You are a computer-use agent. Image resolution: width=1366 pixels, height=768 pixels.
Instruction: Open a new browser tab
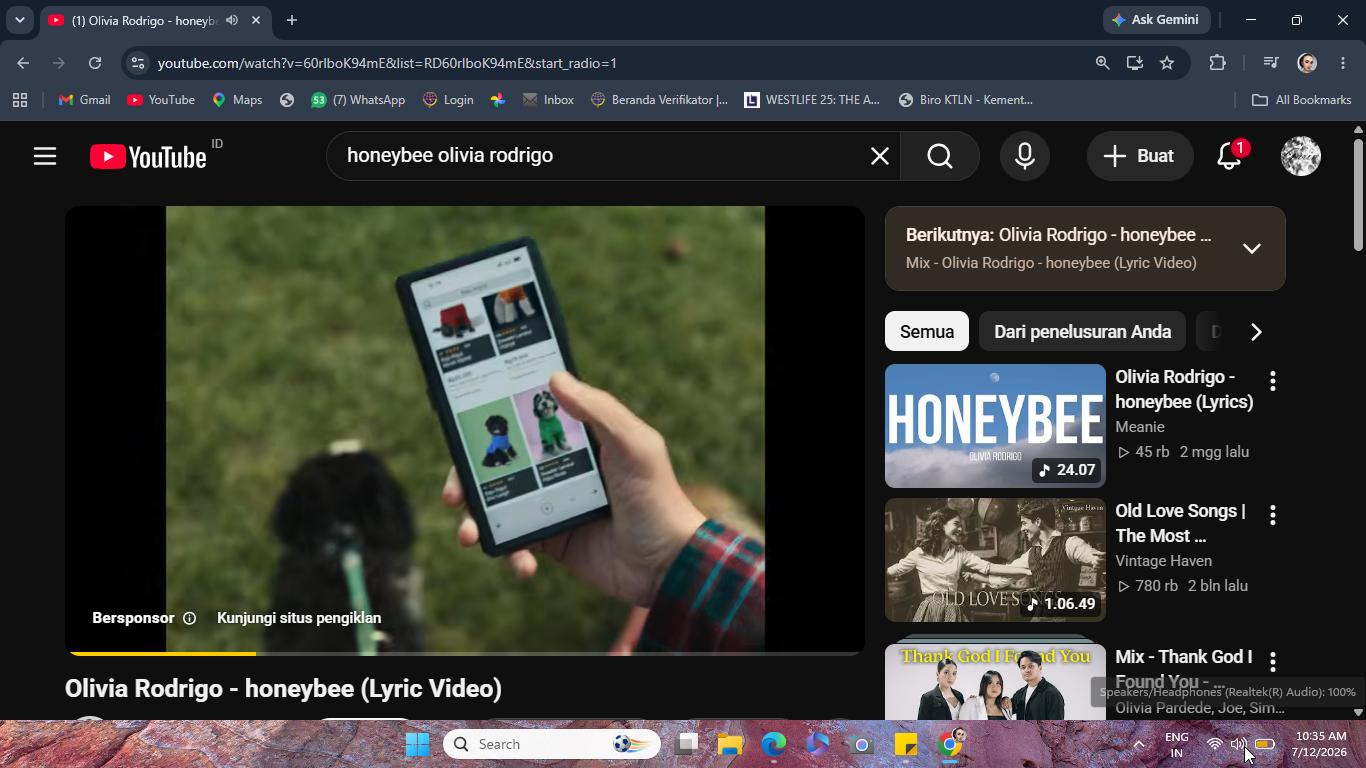coord(291,20)
